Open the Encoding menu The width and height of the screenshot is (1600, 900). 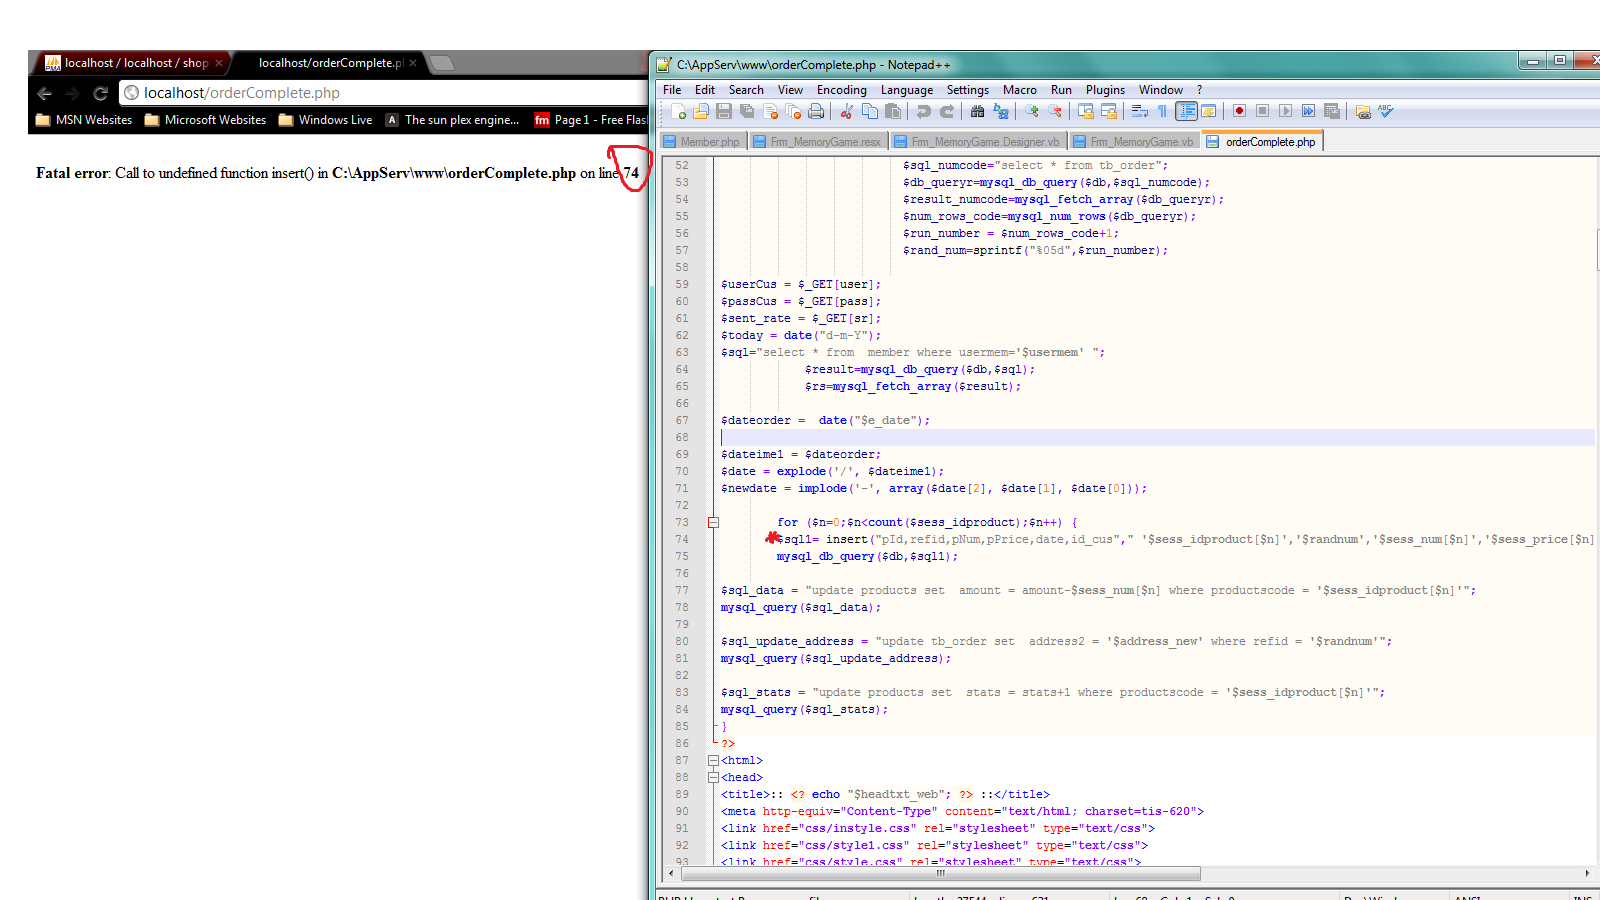coord(841,90)
